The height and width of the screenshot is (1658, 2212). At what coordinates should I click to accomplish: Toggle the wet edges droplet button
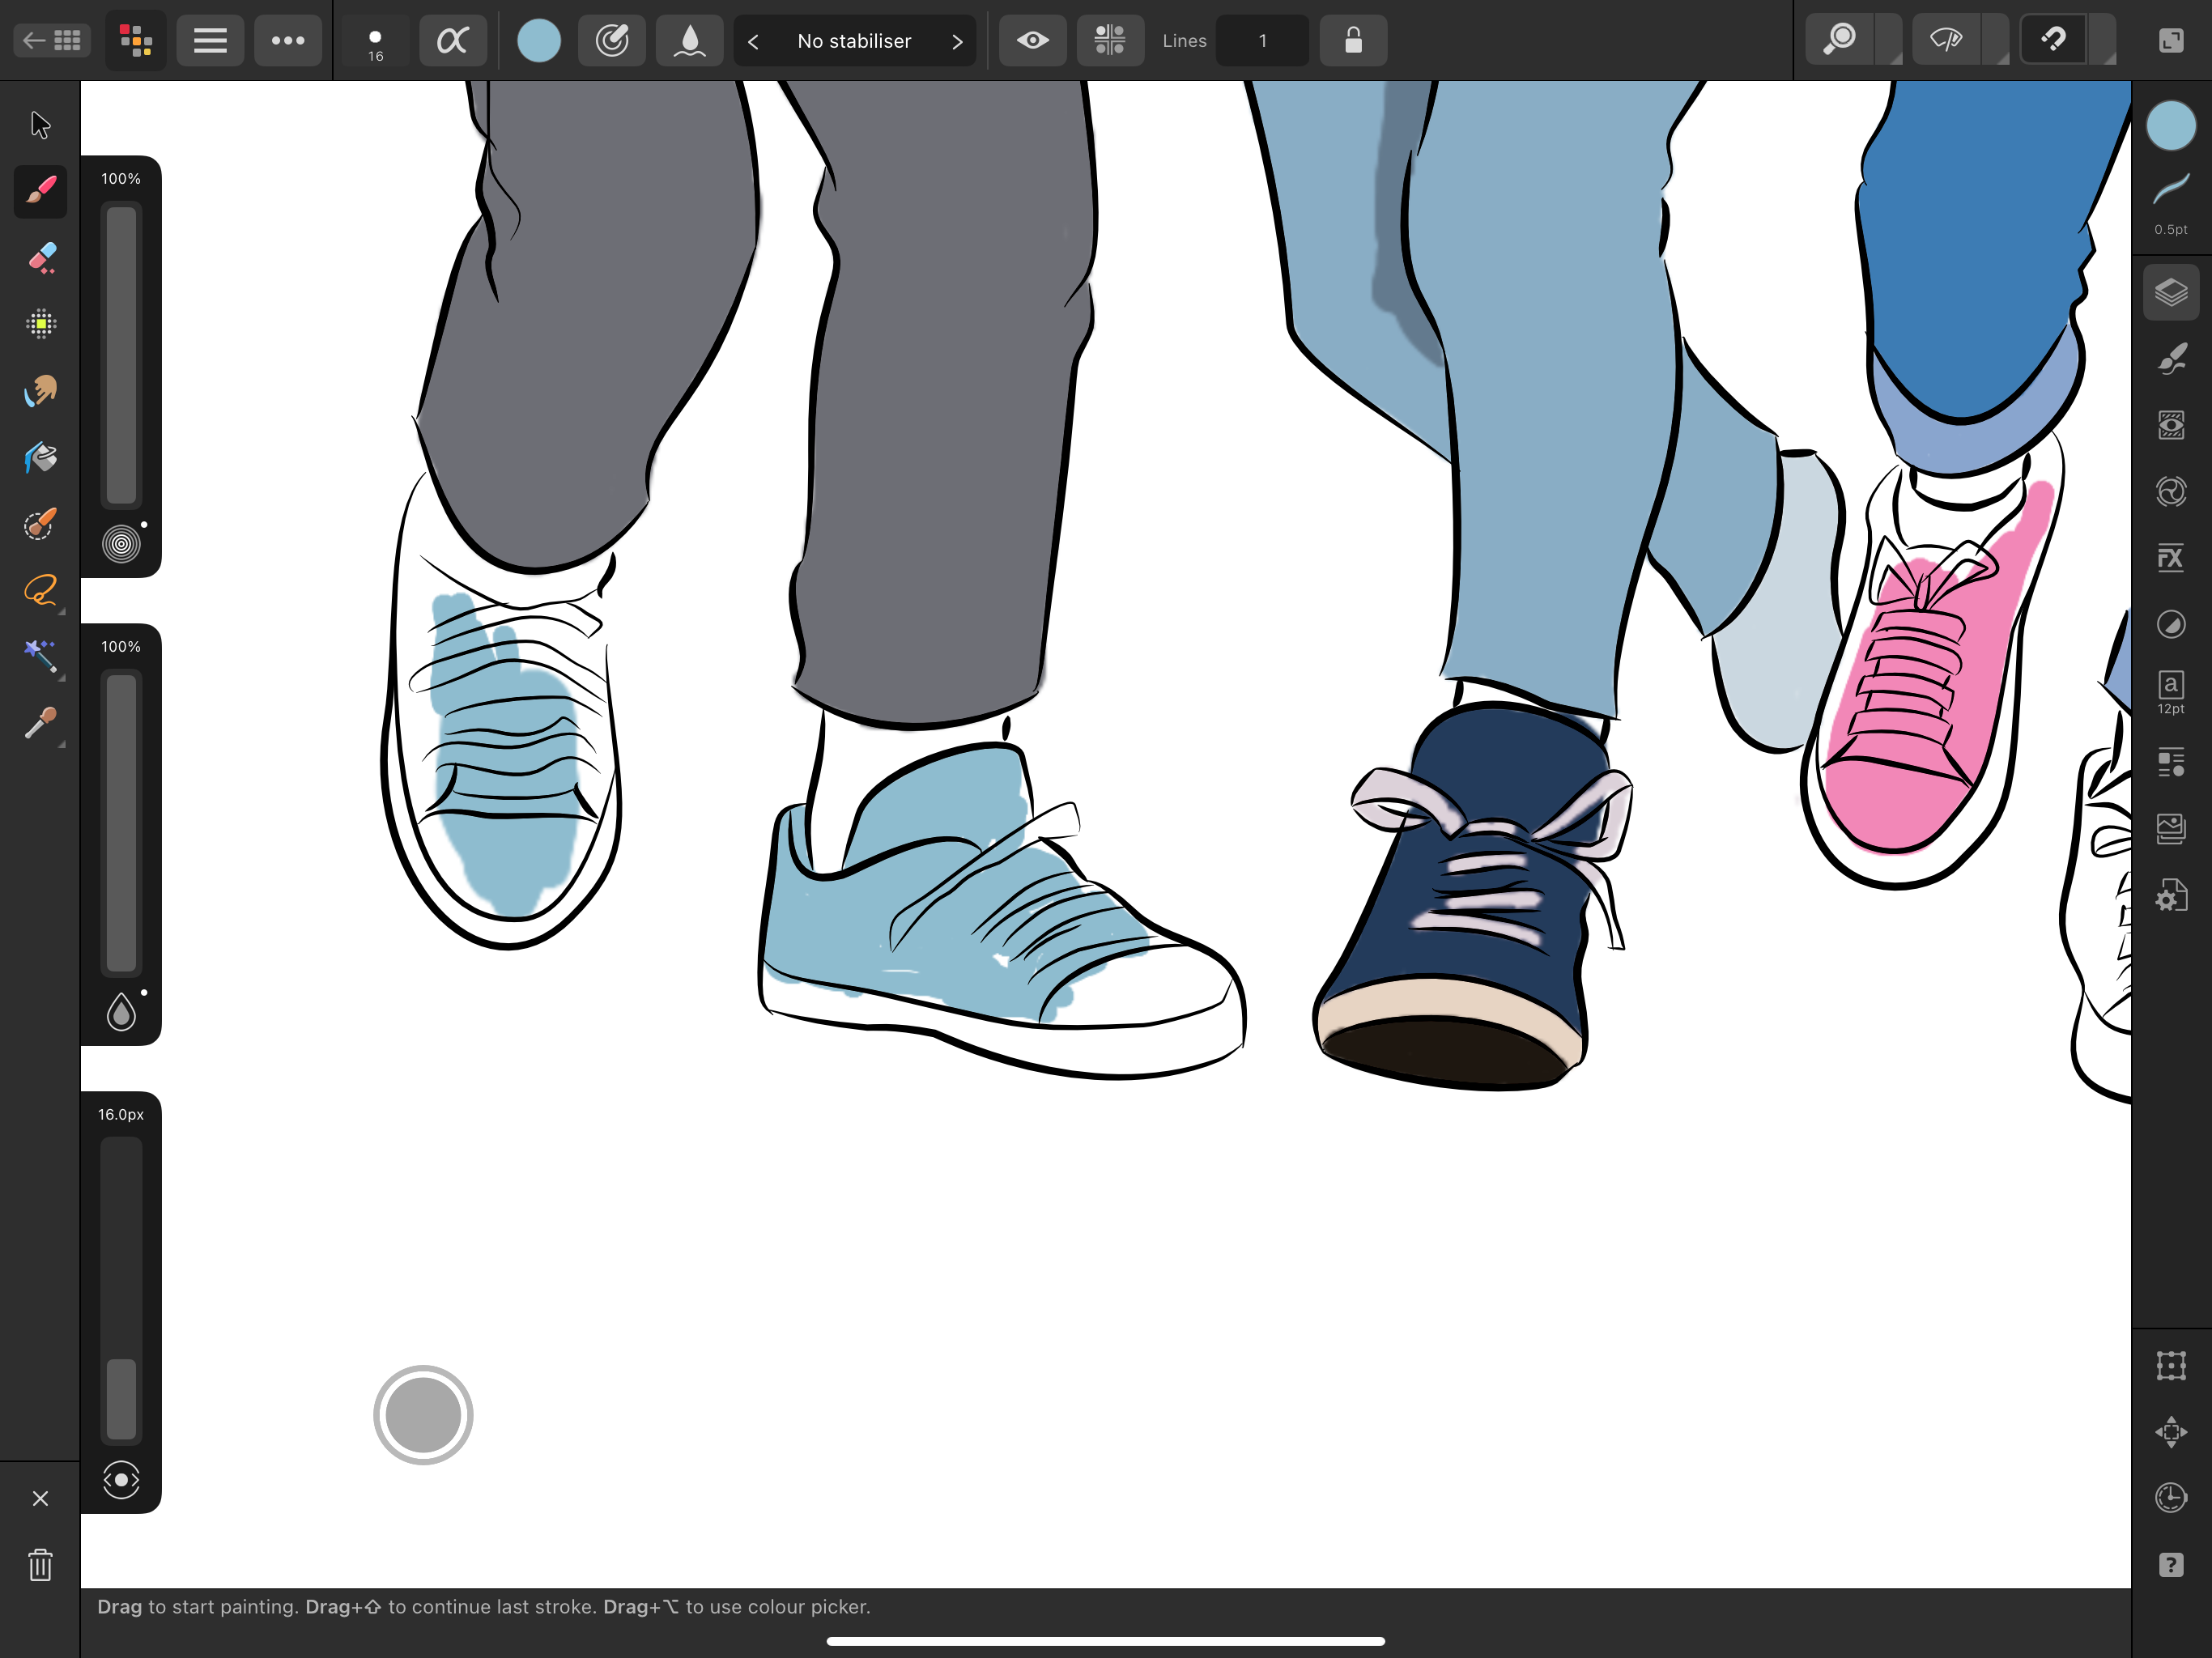click(690, 41)
